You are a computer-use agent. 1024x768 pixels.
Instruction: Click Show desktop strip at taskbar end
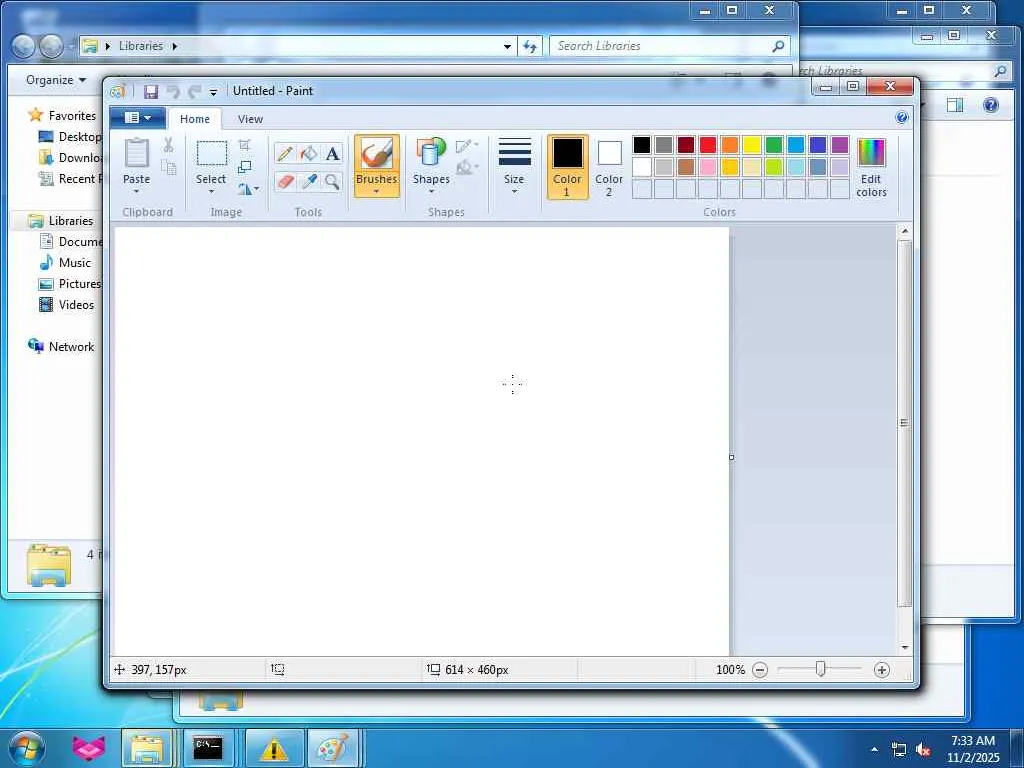[x=1018, y=748]
